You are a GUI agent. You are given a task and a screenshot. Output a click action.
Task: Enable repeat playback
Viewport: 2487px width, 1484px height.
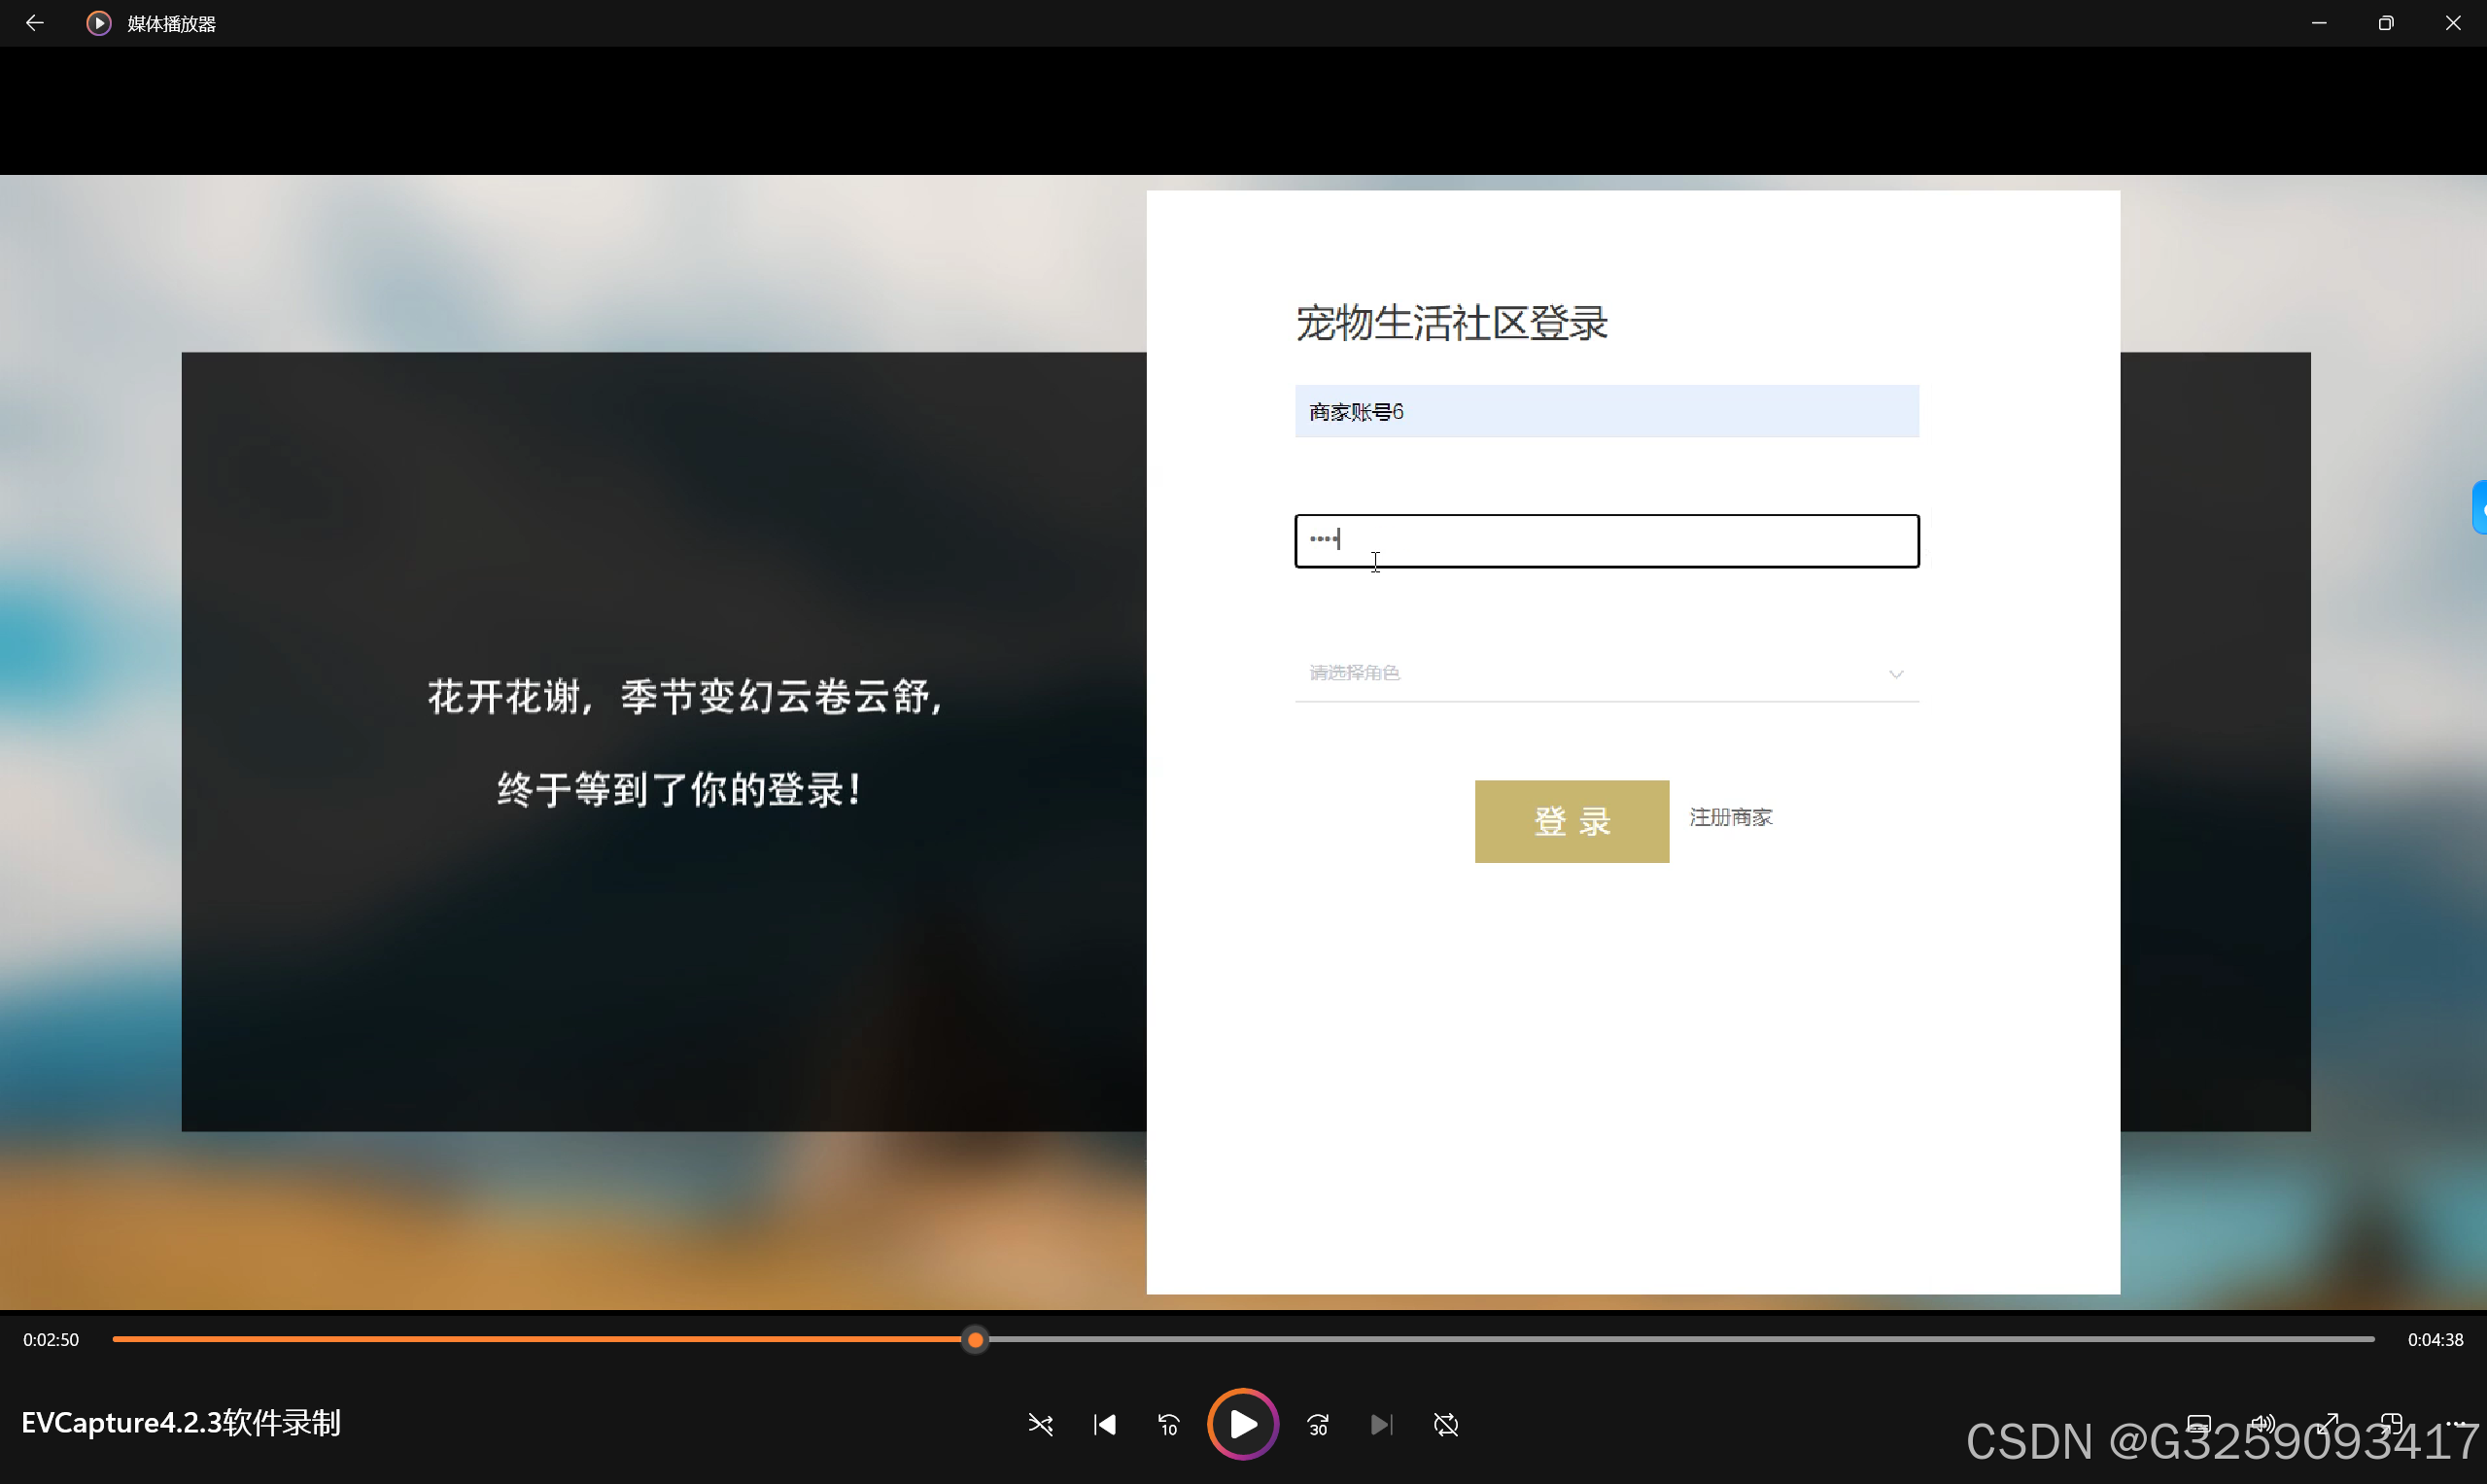pos(1446,1424)
